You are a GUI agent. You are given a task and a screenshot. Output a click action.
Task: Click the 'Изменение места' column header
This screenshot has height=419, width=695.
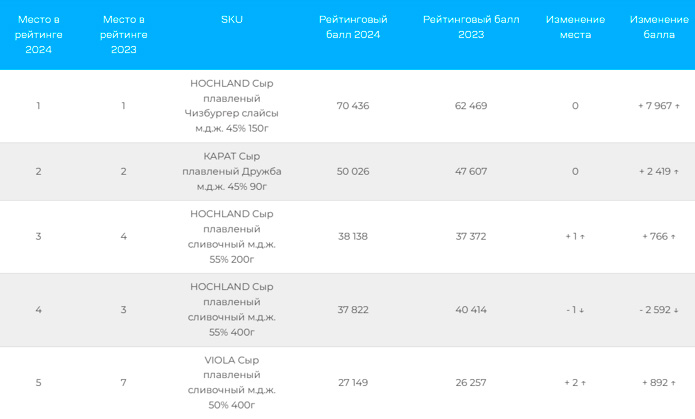575,27
